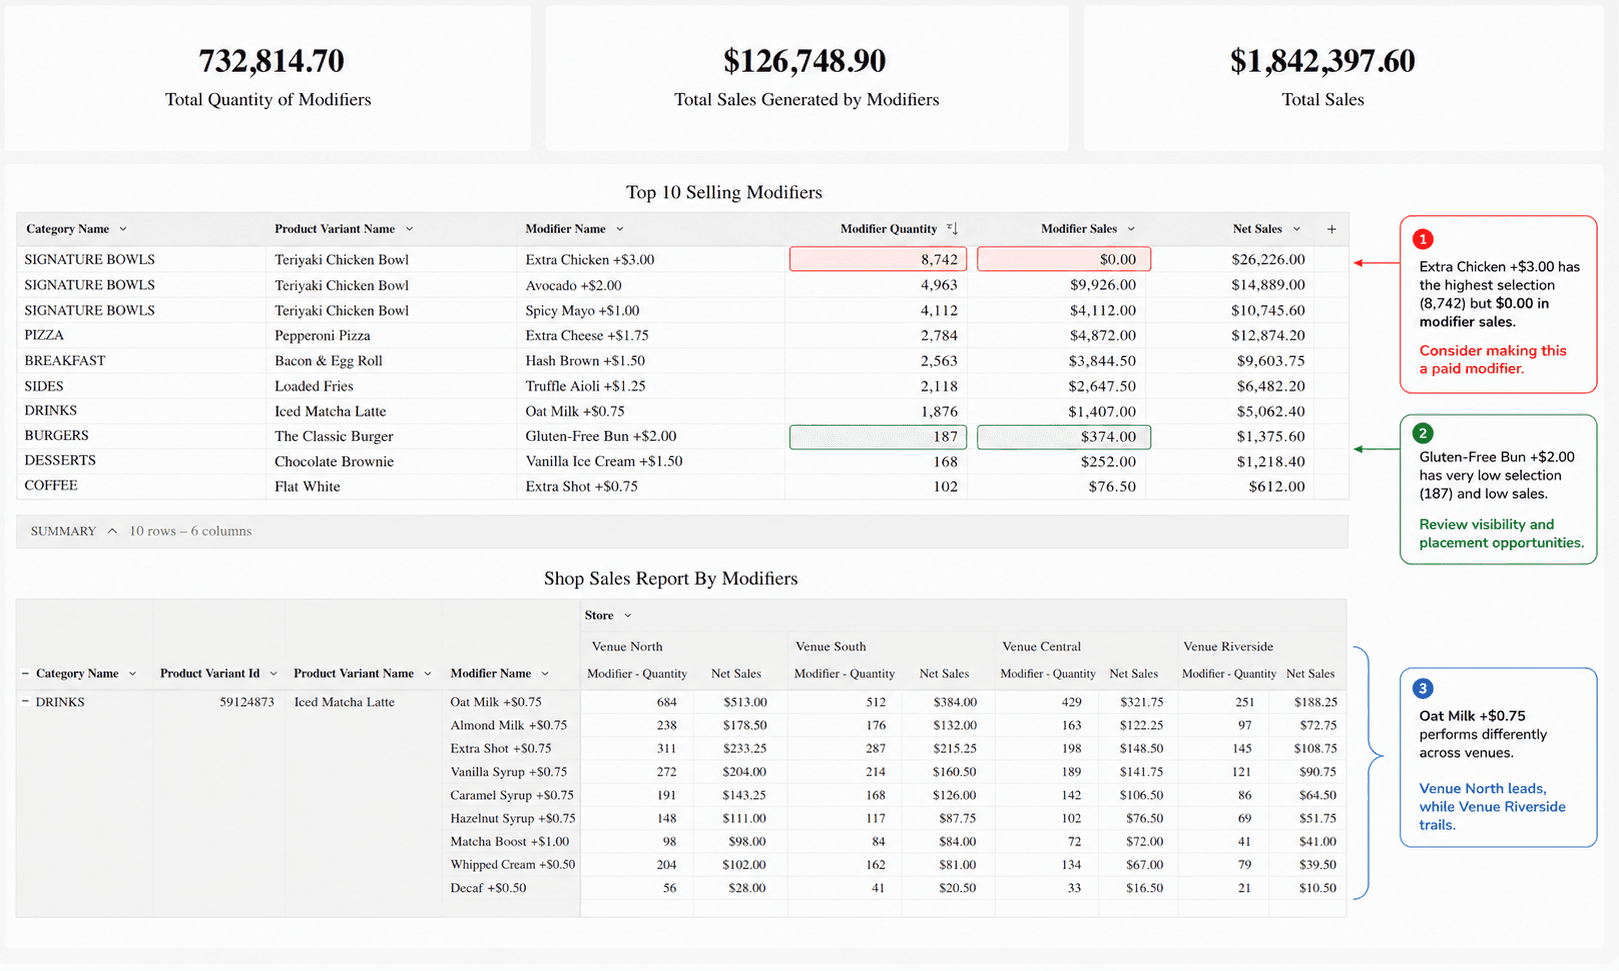Select the COFFEE category cell
The image size is (1619, 971).
click(x=51, y=485)
